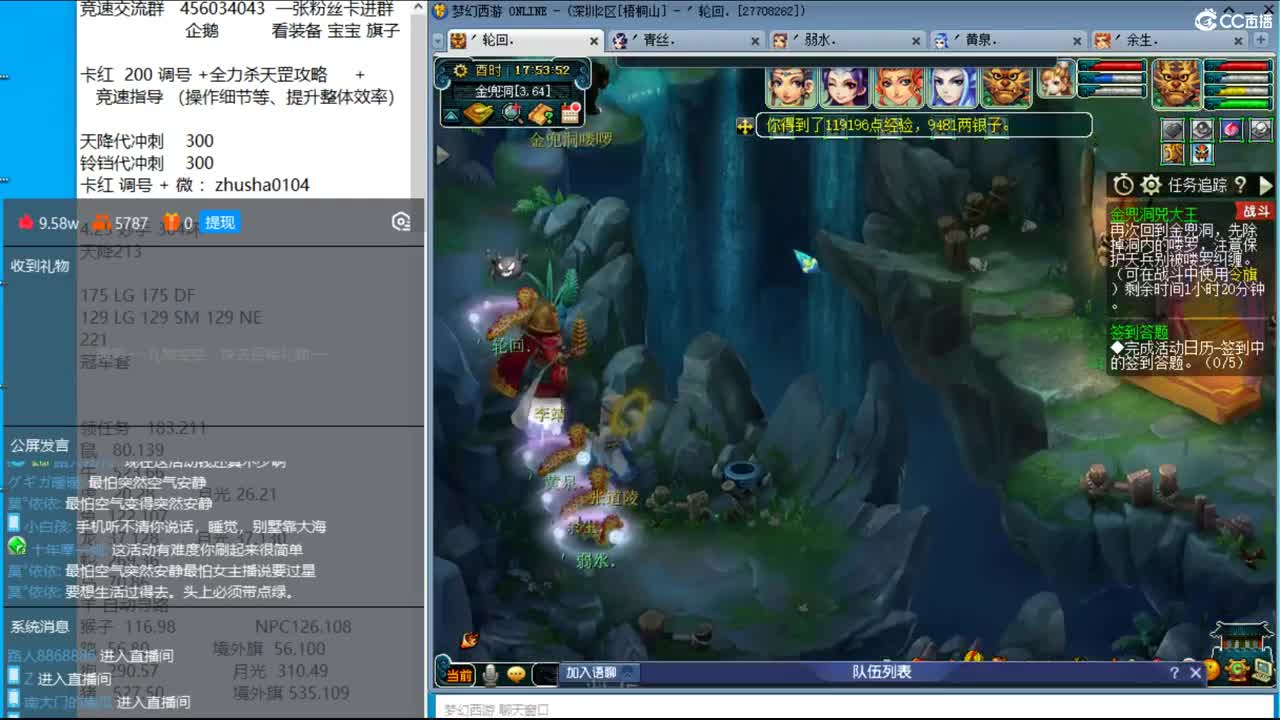Screen dimensions: 1280x720
Task: Click the flying fish sprite on the map
Action: click(x=806, y=262)
